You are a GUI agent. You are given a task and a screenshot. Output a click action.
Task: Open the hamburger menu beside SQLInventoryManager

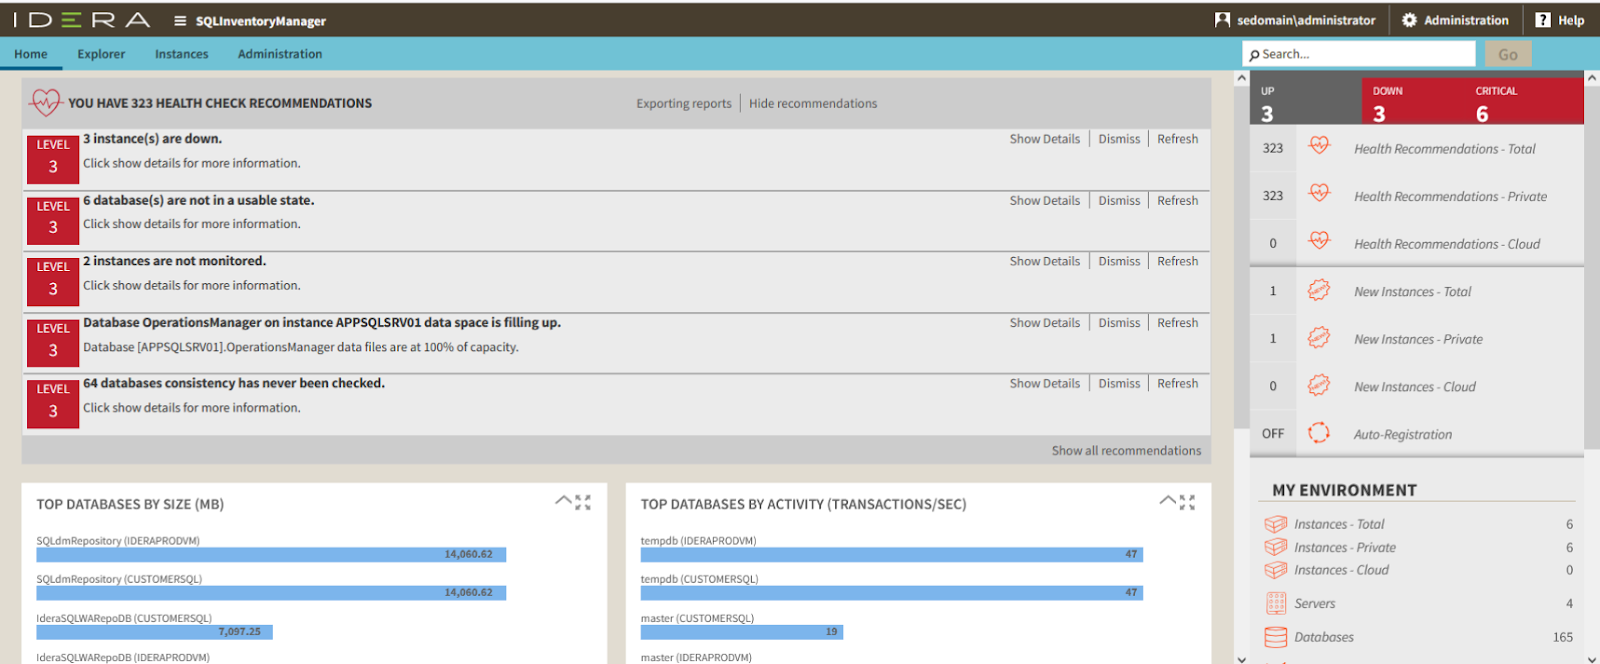point(180,21)
